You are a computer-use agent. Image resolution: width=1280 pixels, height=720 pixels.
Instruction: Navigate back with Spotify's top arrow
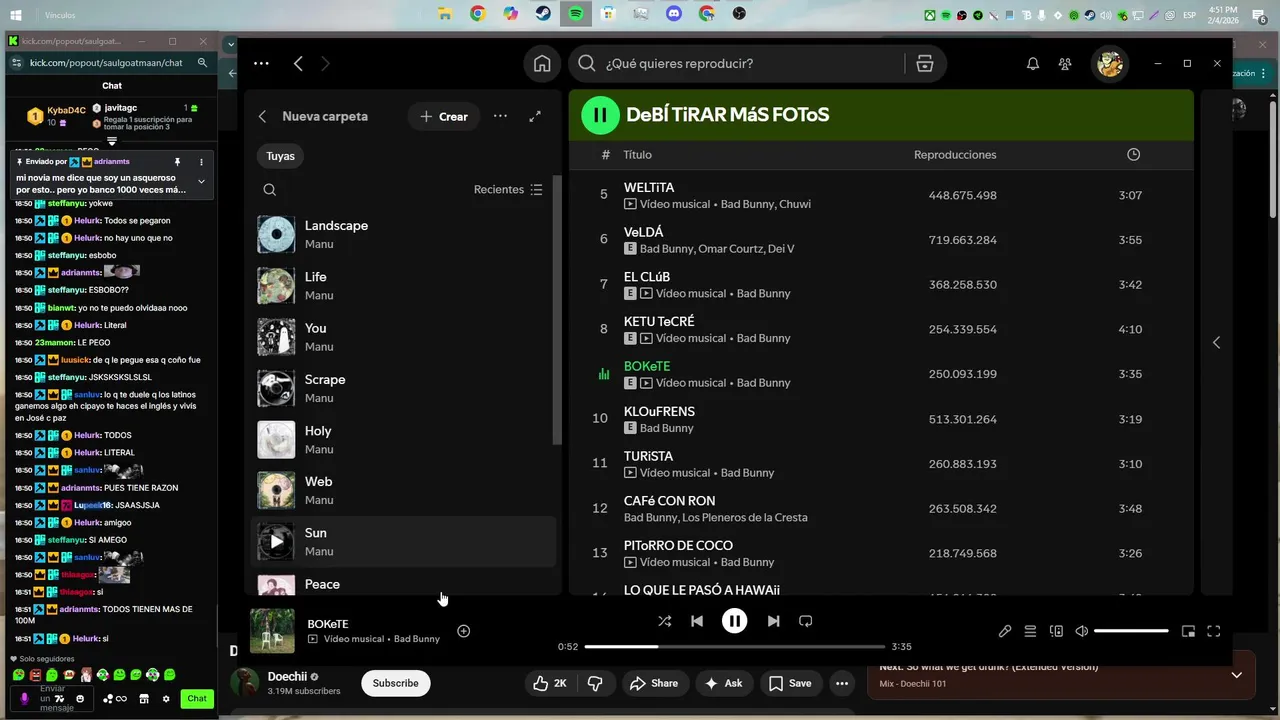[298, 64]
